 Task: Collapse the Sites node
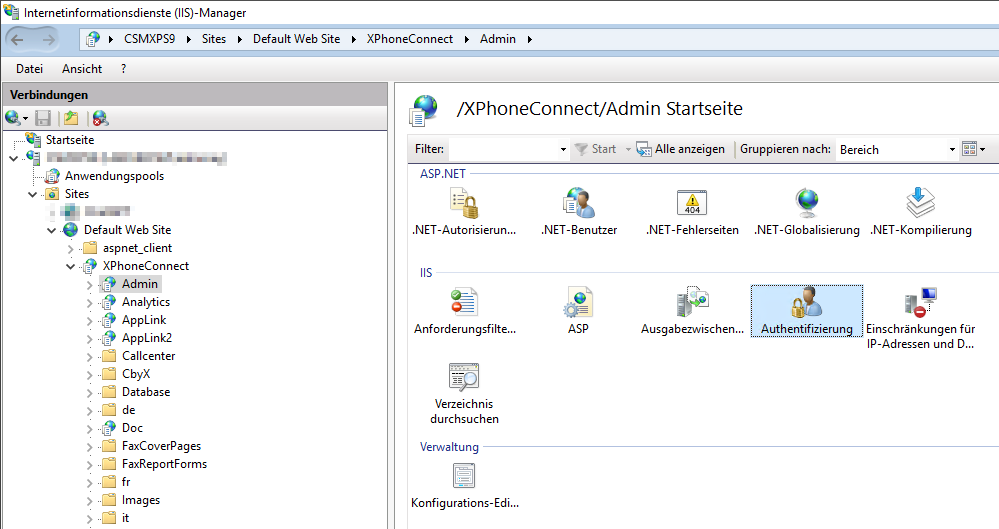tap(32, 194)
